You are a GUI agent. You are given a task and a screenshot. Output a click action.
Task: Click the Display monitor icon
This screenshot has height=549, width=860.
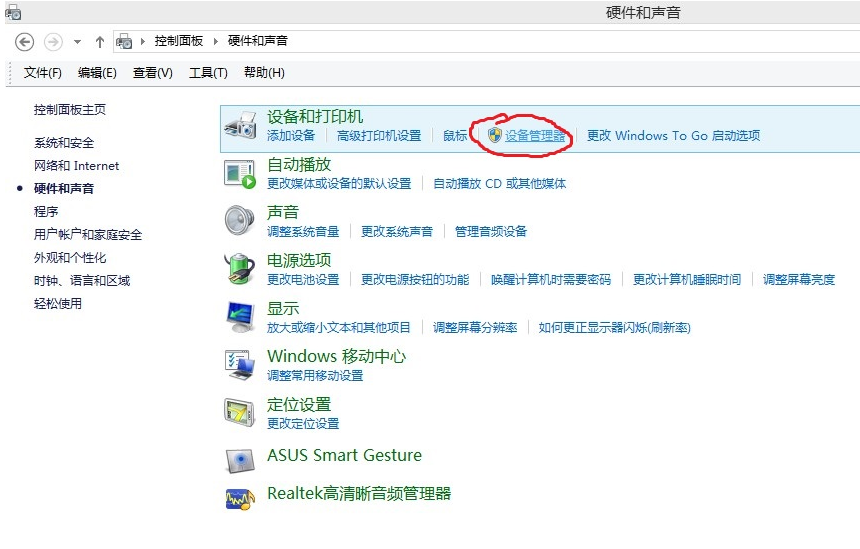240,316
